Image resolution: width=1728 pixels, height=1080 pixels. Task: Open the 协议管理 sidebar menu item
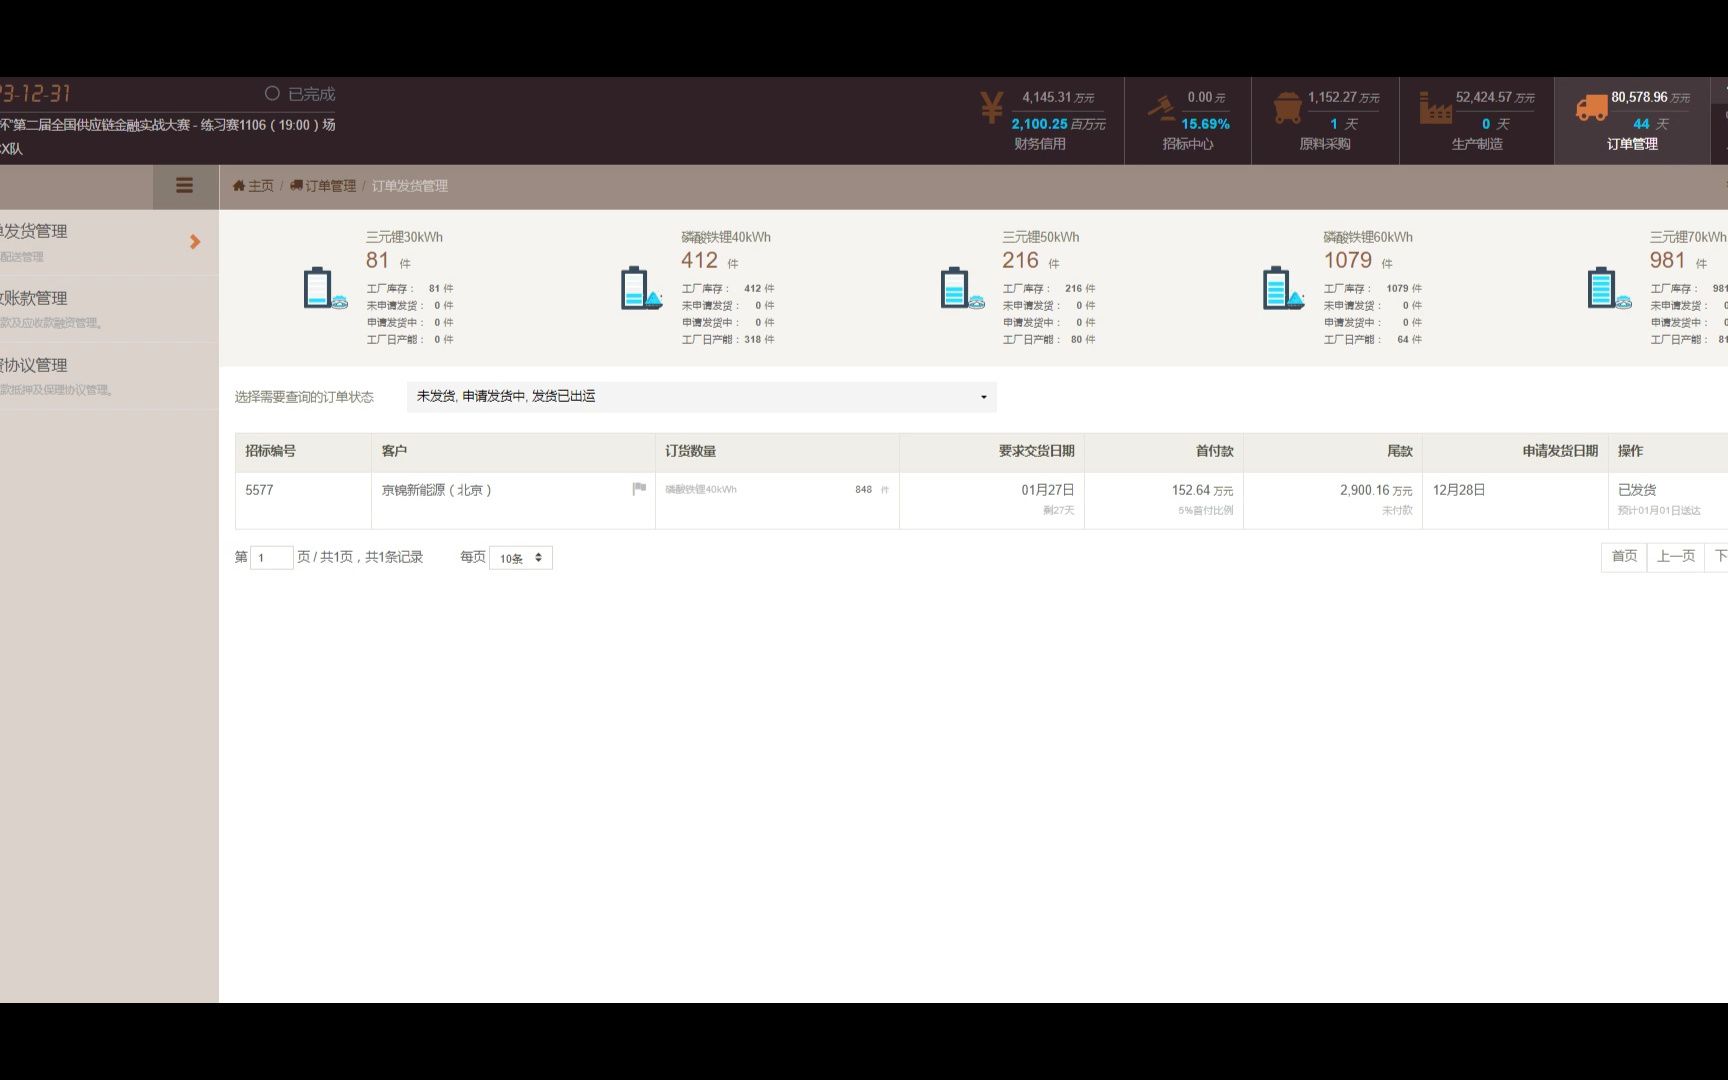[108, 376]
